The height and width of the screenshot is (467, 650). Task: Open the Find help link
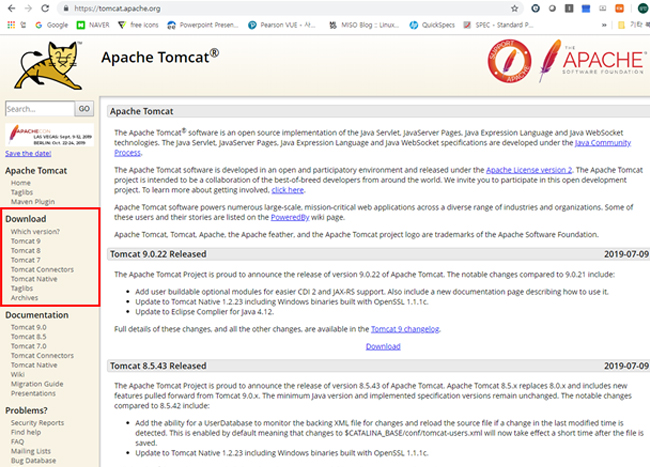click(26, 433)
